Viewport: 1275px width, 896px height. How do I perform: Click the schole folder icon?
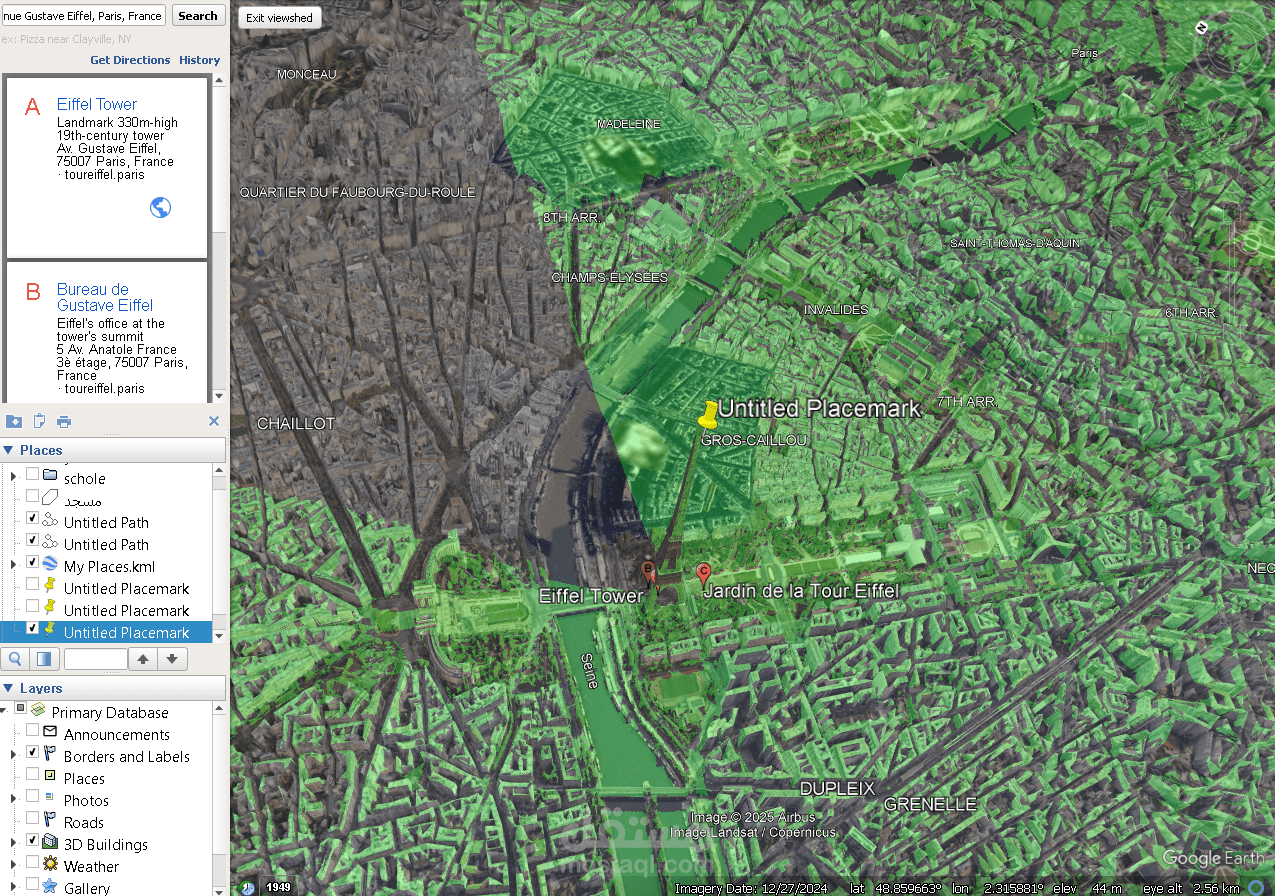50,475
